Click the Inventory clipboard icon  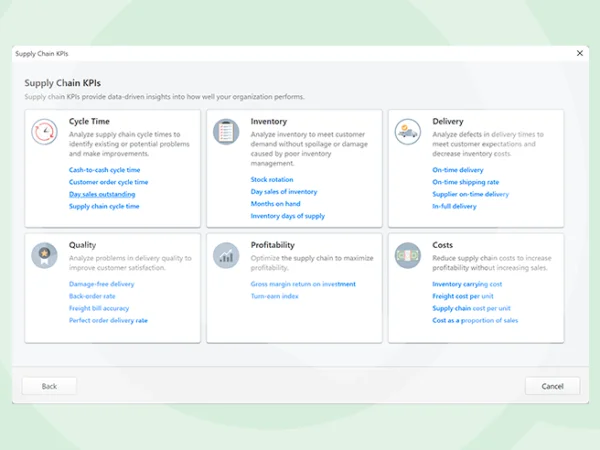coord(226,133)
